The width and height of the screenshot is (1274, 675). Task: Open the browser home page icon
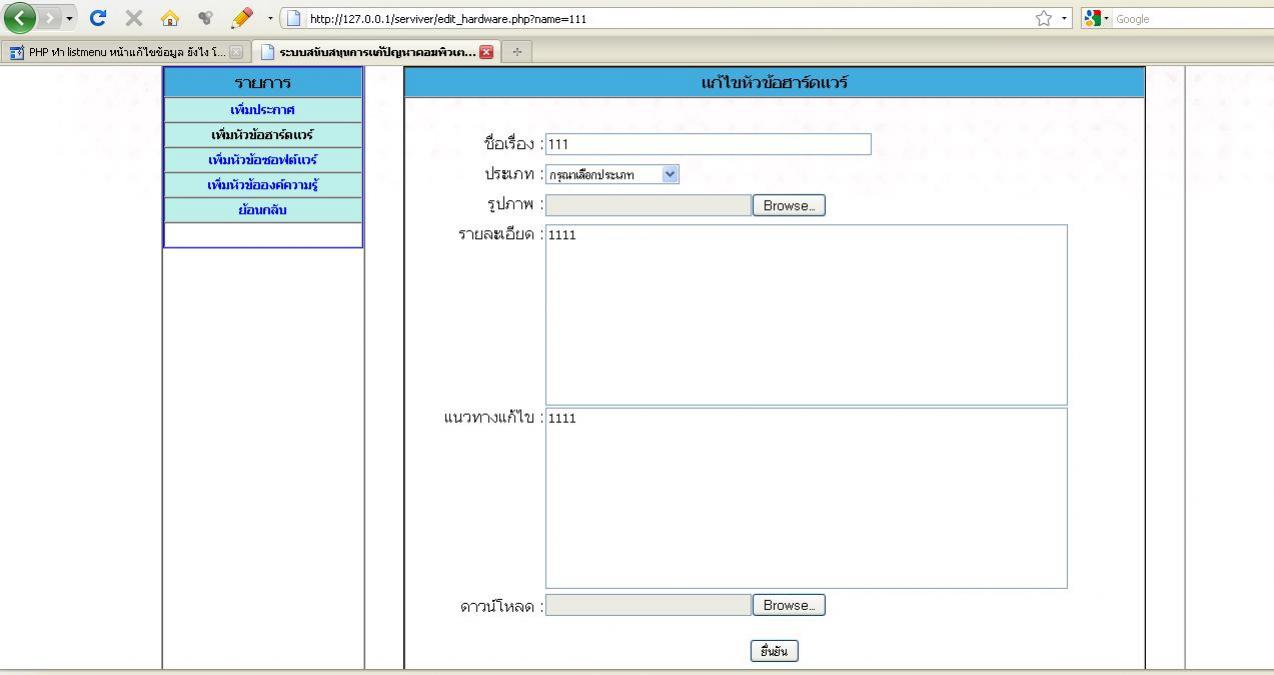170,19
